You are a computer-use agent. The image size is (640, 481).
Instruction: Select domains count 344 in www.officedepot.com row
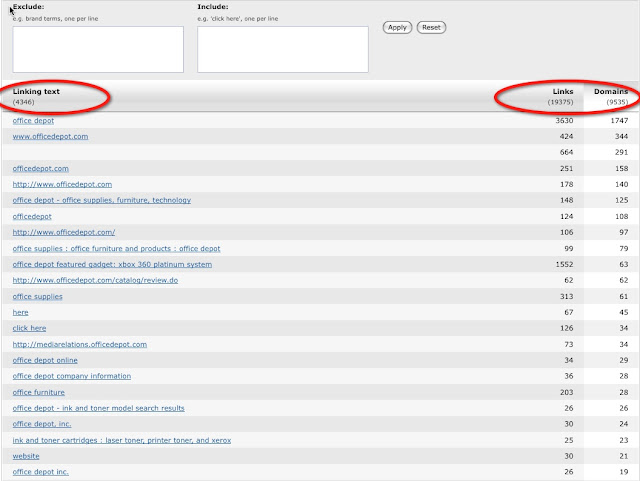tap(622, 136)
